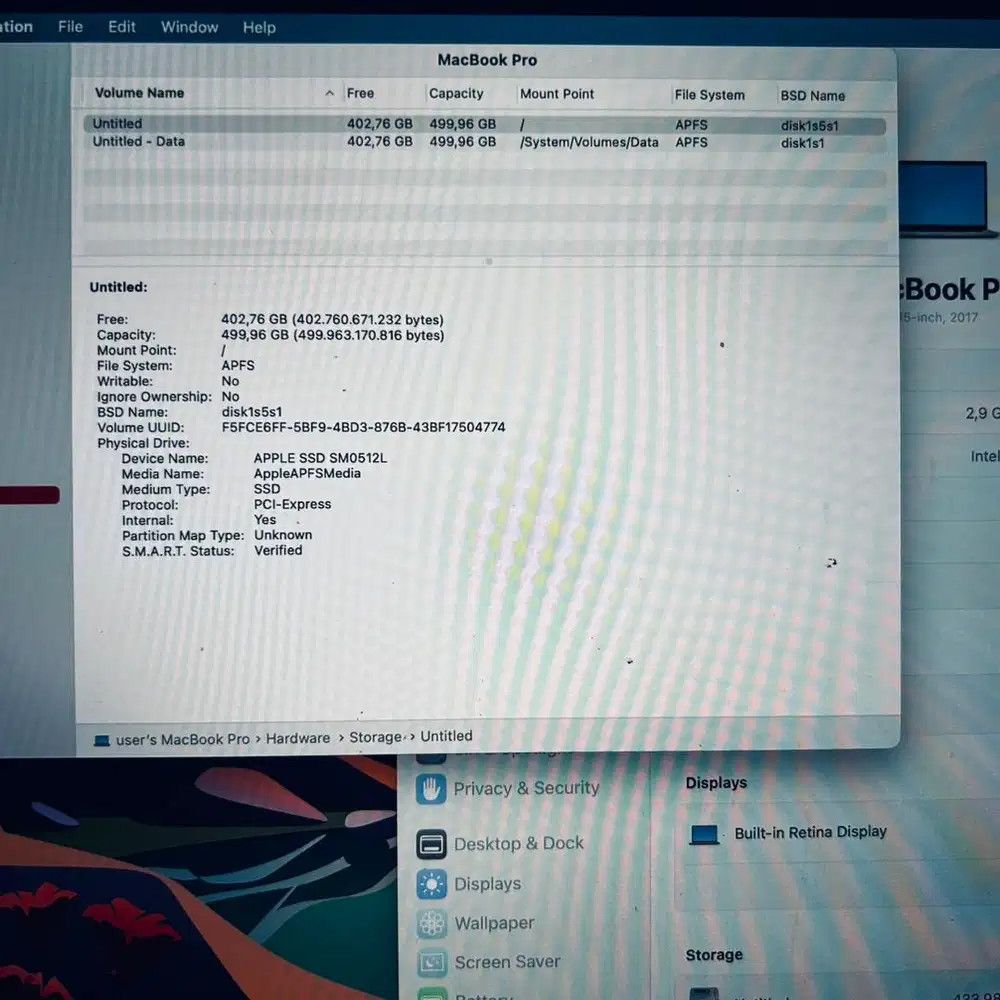Click the MacBook Pro image in About window
The image size is (1000, 1000).
pyautogui.click(x=949, y=199)
